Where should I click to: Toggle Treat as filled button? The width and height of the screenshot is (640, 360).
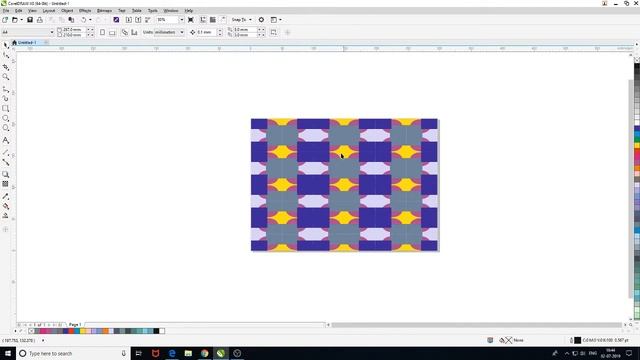pos(273,32)
